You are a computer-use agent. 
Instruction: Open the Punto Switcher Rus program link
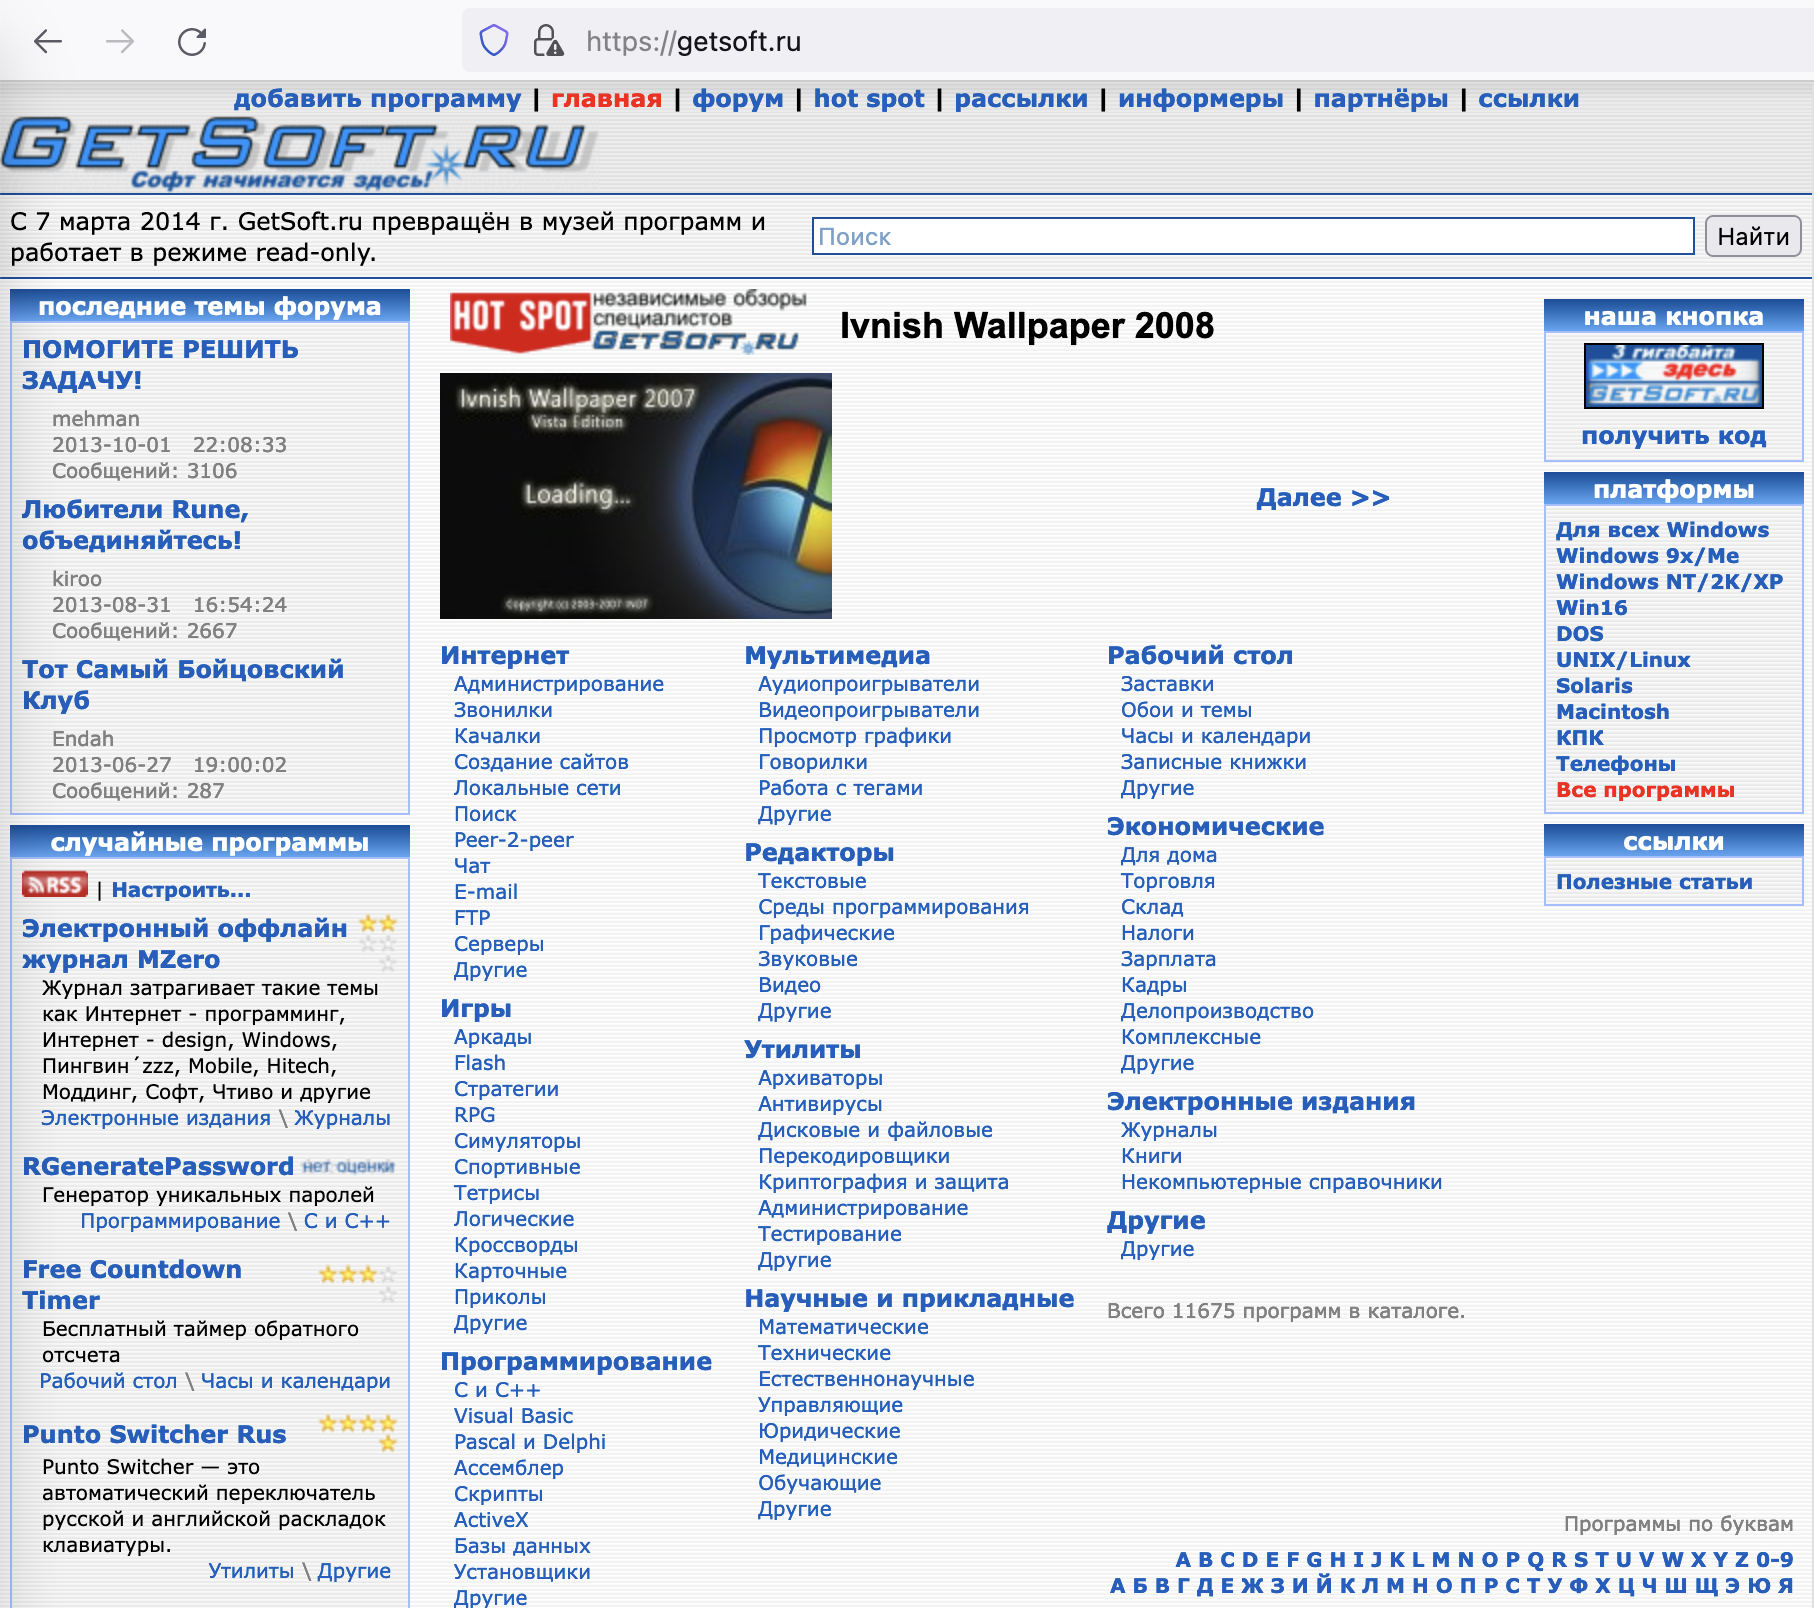tap(154, 1434)
